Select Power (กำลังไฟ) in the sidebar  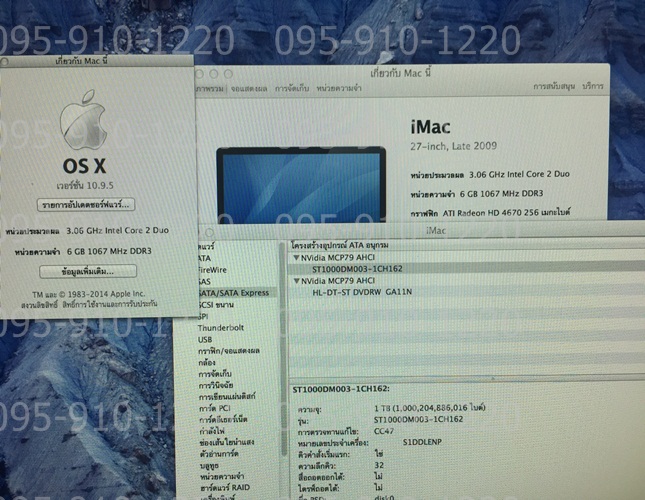coord(212,431)
